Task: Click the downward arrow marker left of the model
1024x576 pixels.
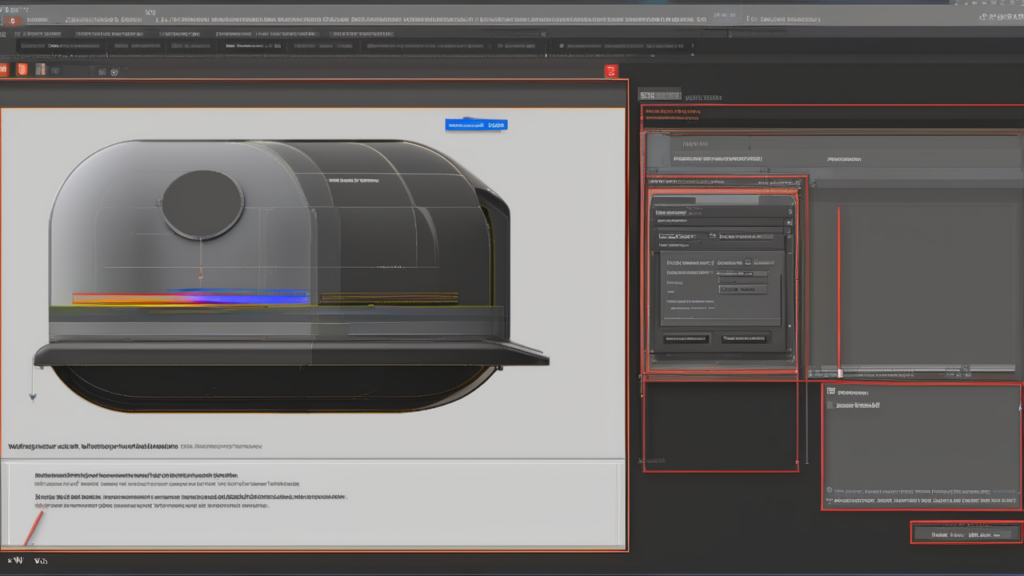Action: pyautogui.click(x=32, y=396)
